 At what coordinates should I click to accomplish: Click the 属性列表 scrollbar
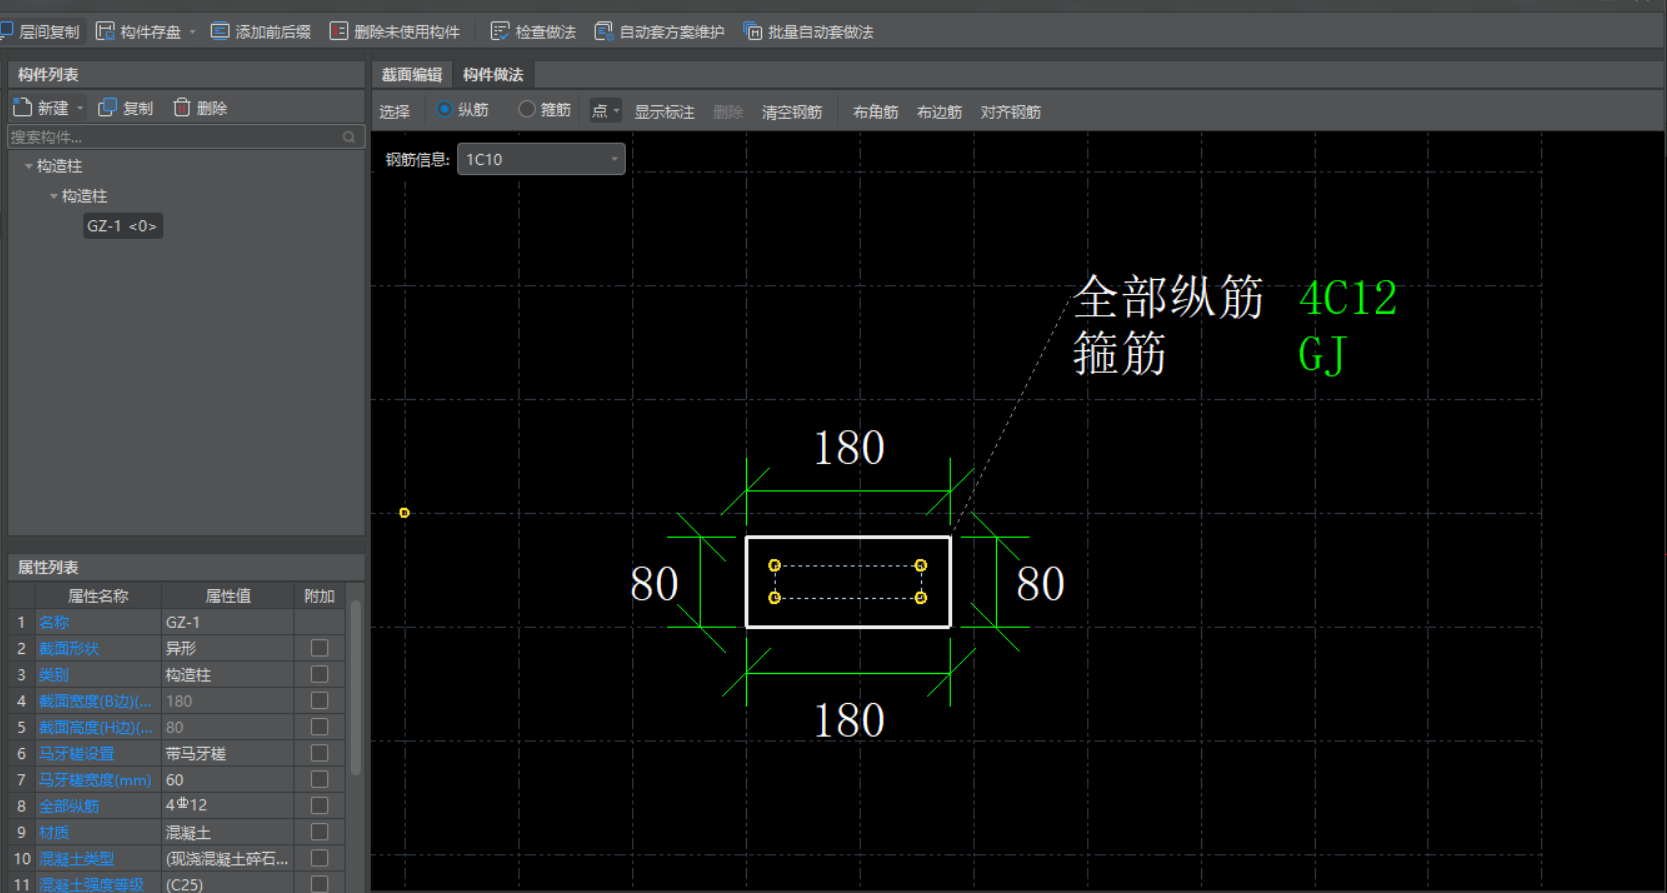click(356, 688)
